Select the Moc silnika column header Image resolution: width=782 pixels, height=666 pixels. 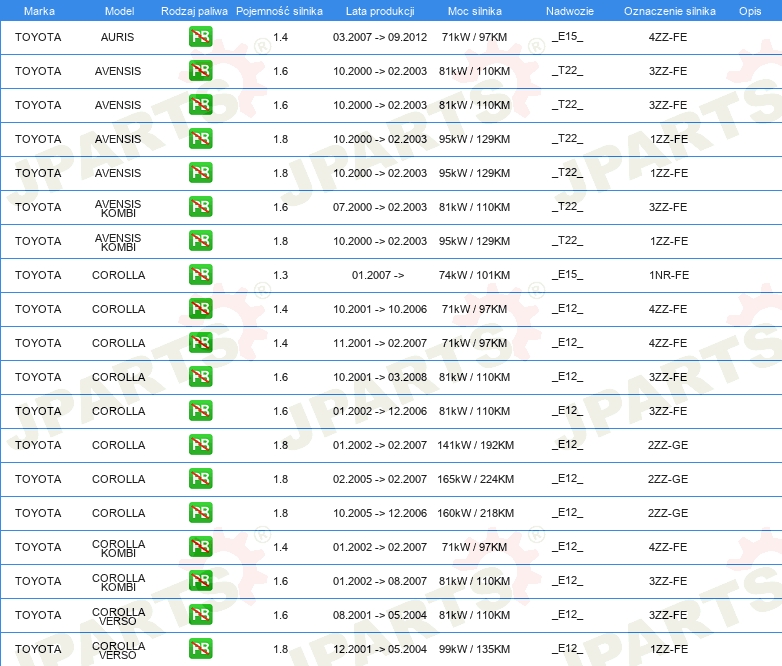[475, 11]
